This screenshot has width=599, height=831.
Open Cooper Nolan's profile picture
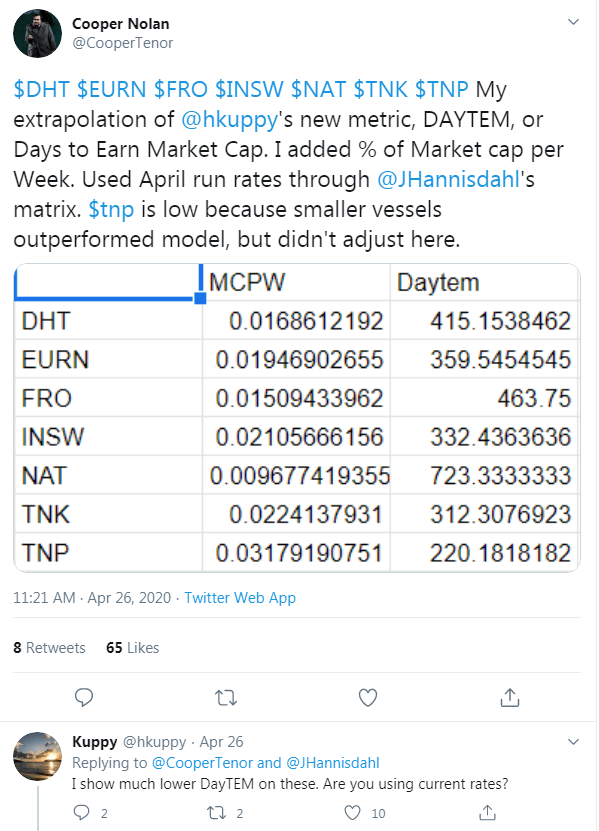pyautogui.click(x=38, y=33)
